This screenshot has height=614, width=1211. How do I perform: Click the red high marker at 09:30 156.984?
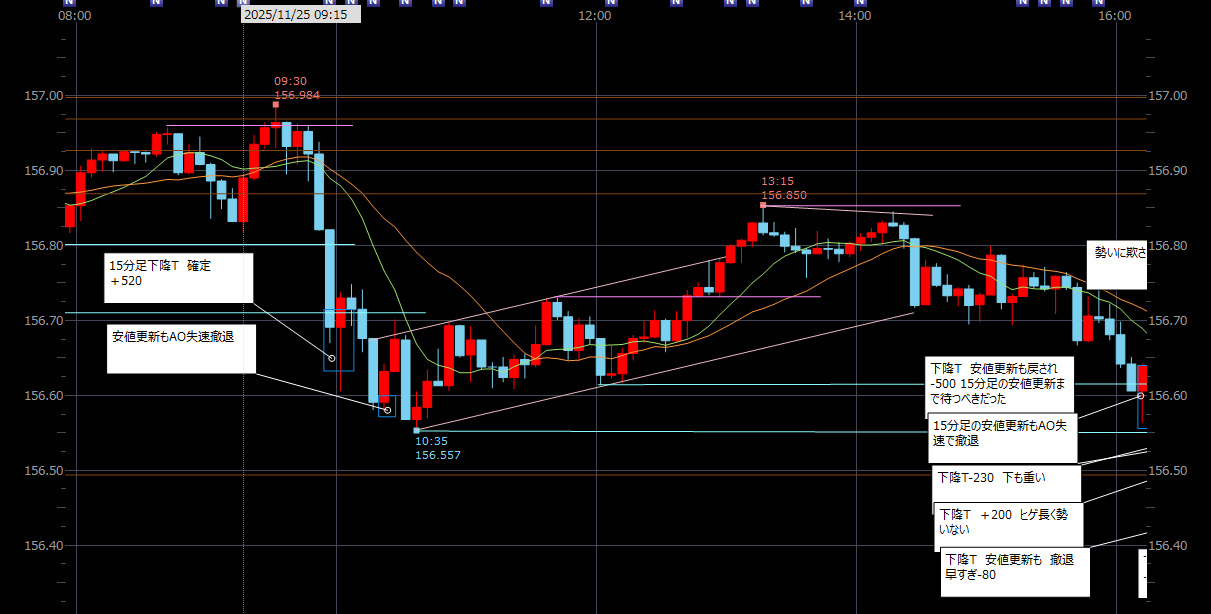276,104
